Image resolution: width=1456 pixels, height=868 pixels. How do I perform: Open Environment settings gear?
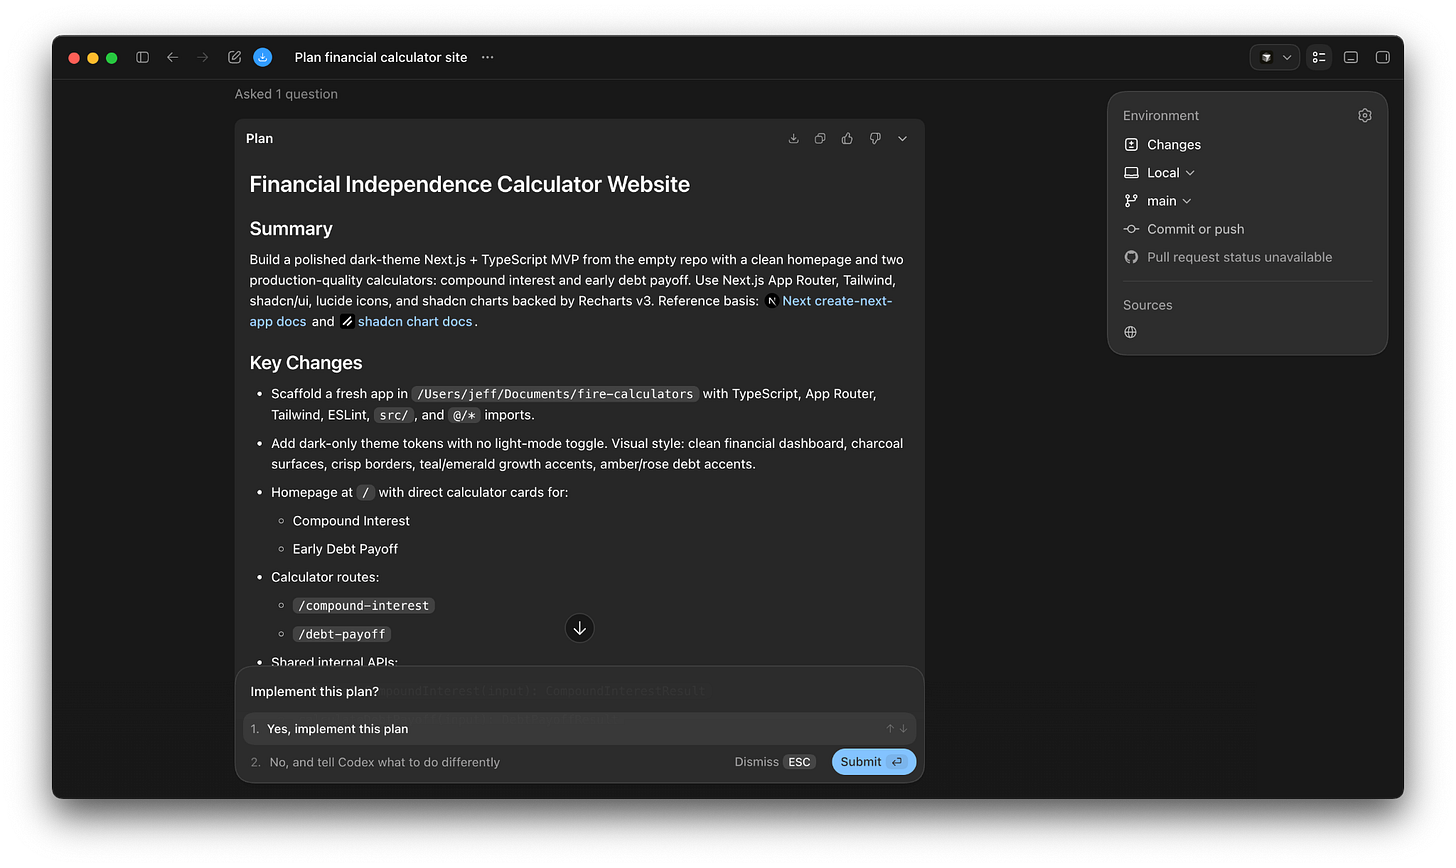(1365, 116)
